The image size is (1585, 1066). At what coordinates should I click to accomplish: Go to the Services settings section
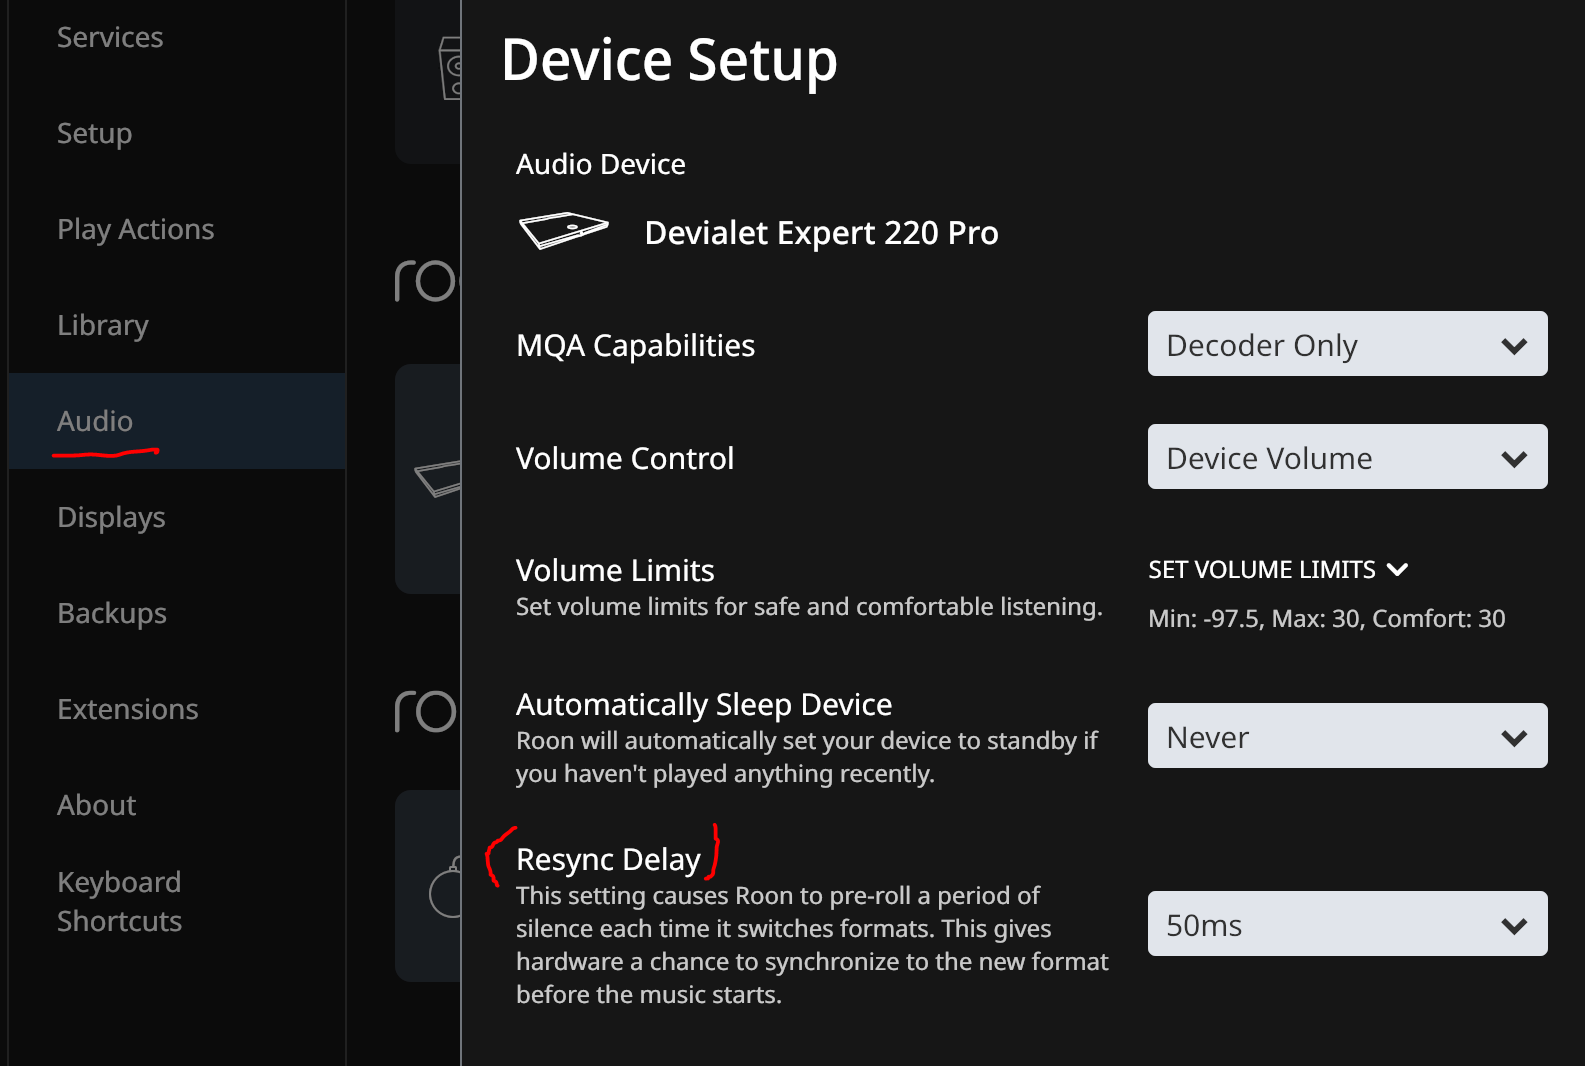click(110, 37)
